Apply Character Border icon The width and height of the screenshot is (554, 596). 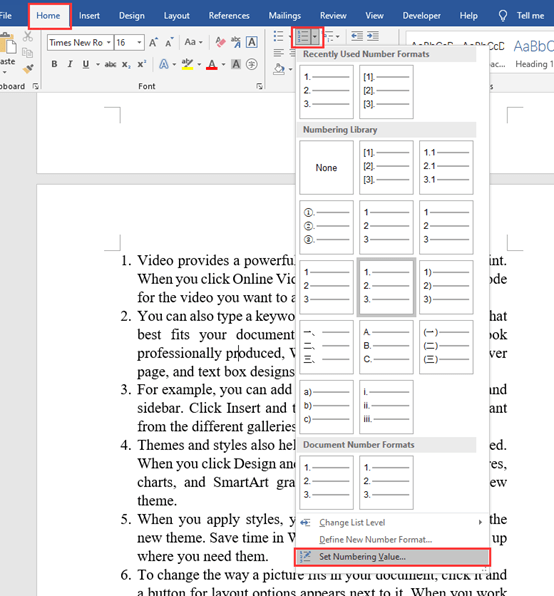tap(252, 42)
